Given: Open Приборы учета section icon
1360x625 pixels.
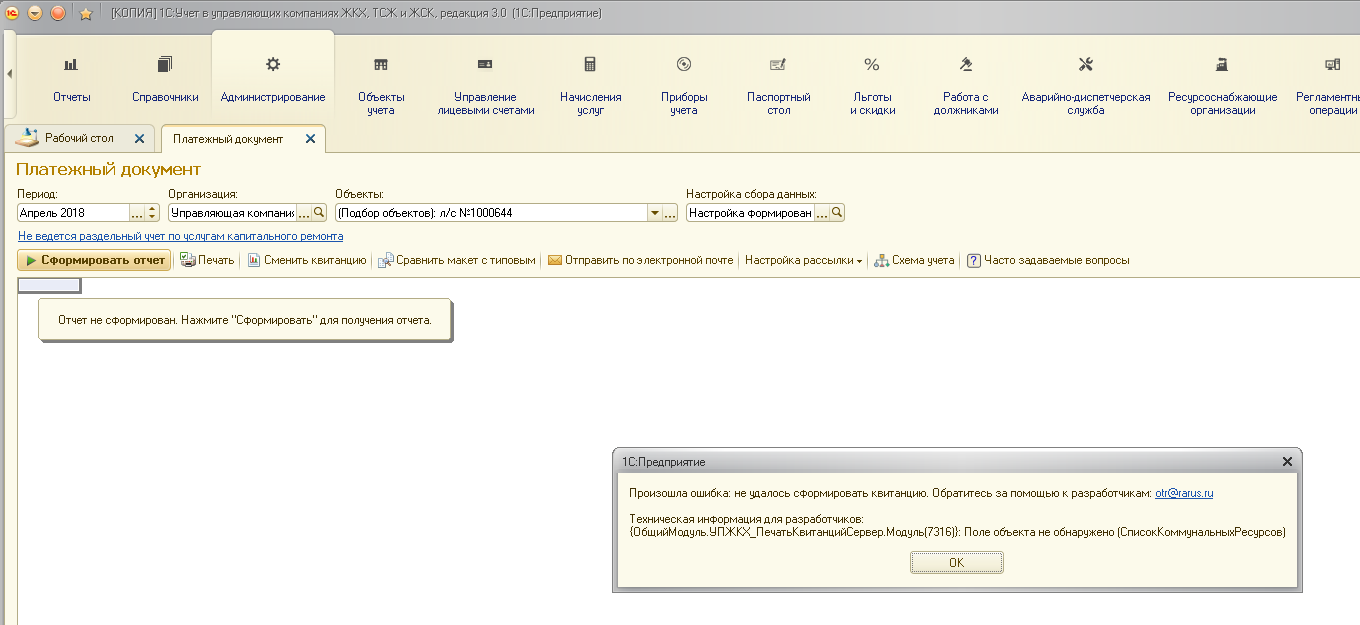Looking at the screenshot, I should [684, 65].
